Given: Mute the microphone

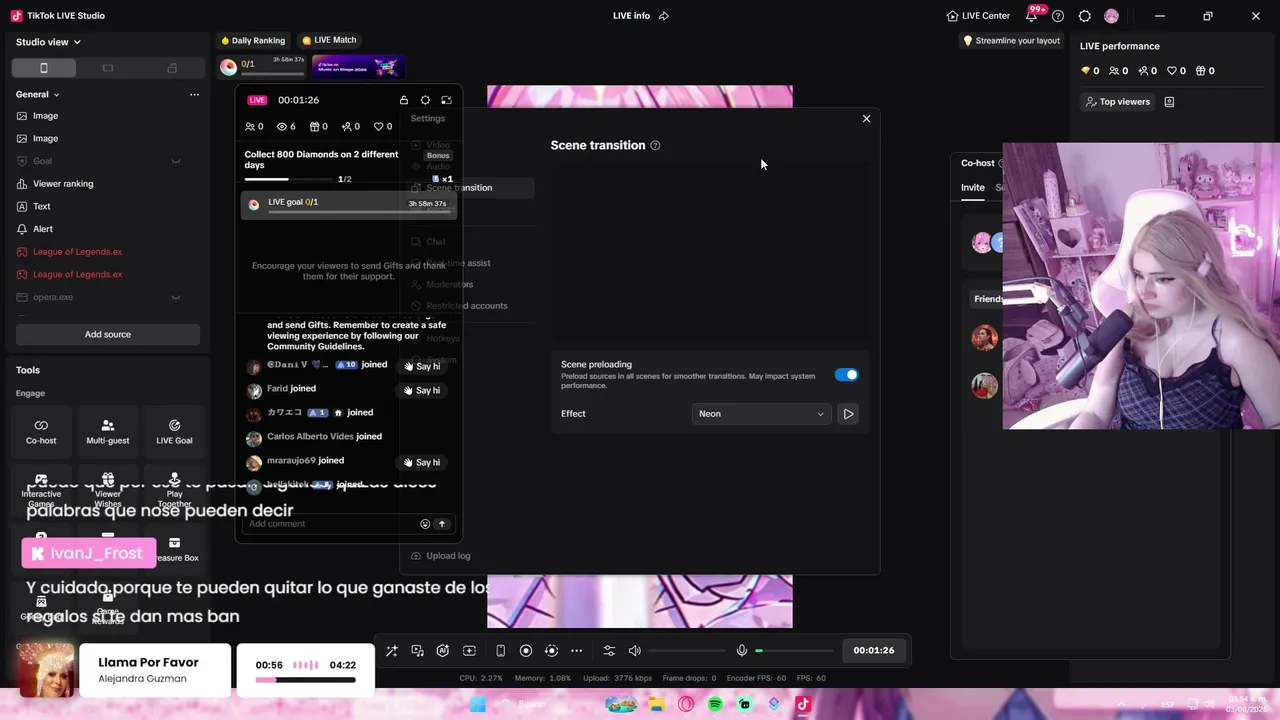Looking at the screenshot, I should [x=742, y=651].
